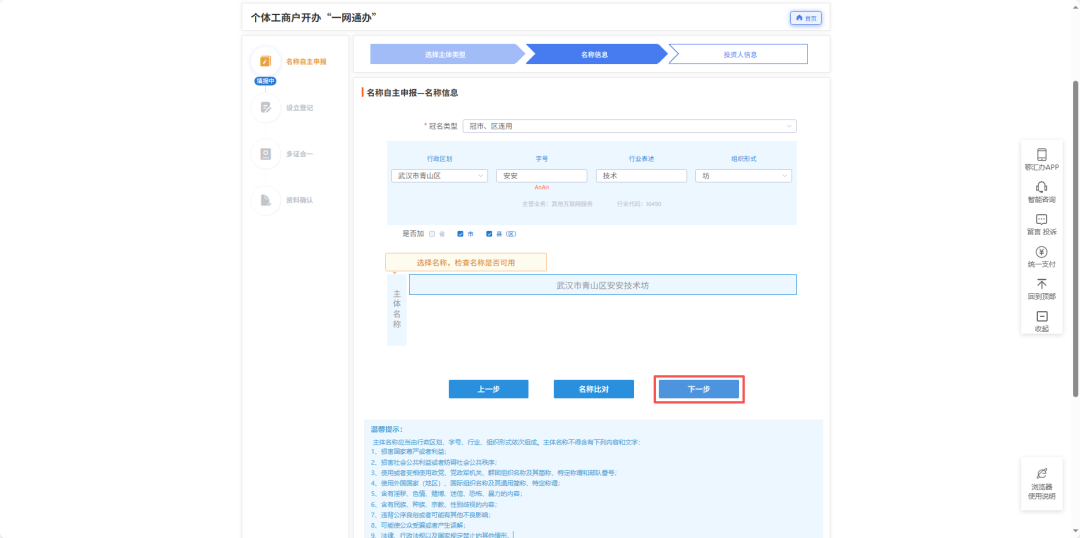This screenshot has width=1080, height=538.
Task: Toggle the 县（区）checkbox
Action: (x=489, y=234)
